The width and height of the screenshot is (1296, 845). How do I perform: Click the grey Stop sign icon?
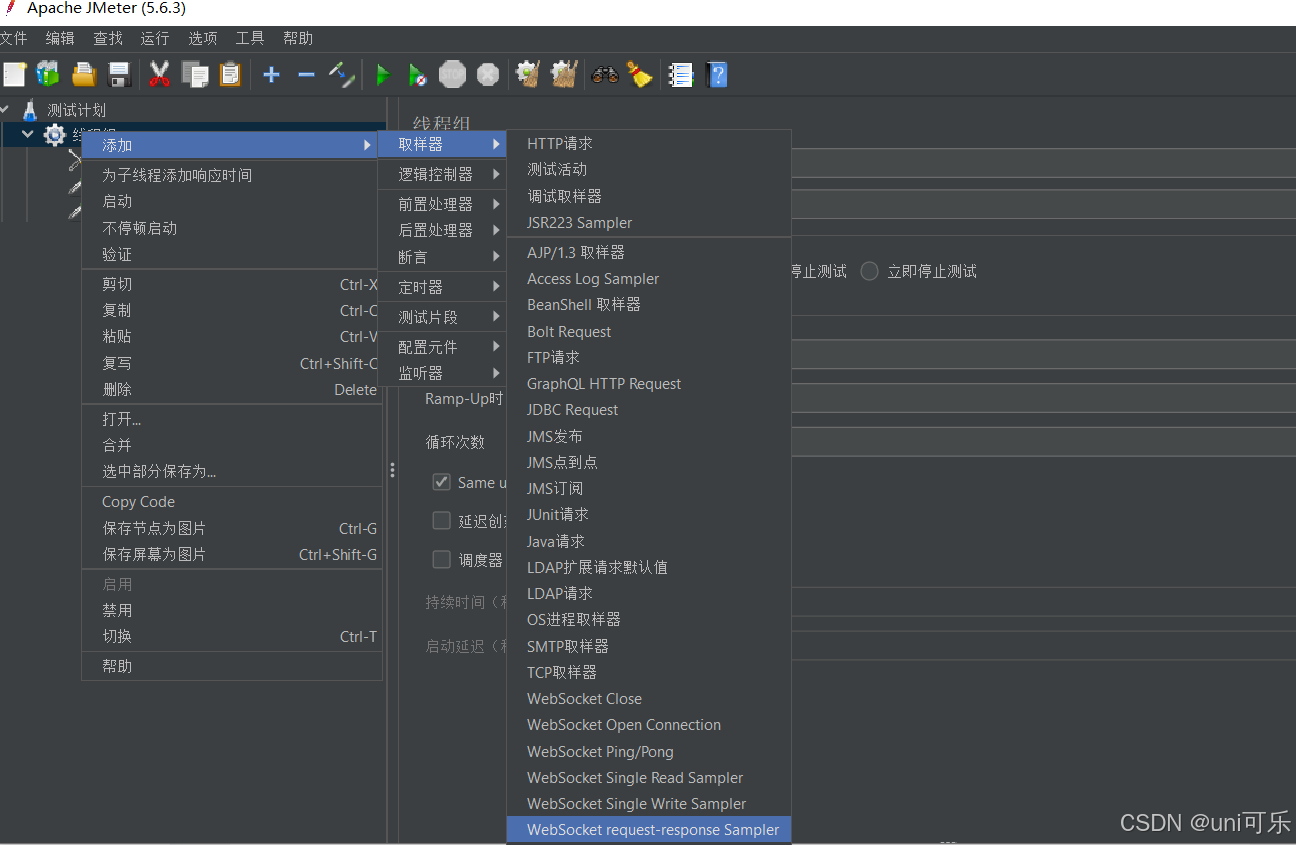coord(453,74)
